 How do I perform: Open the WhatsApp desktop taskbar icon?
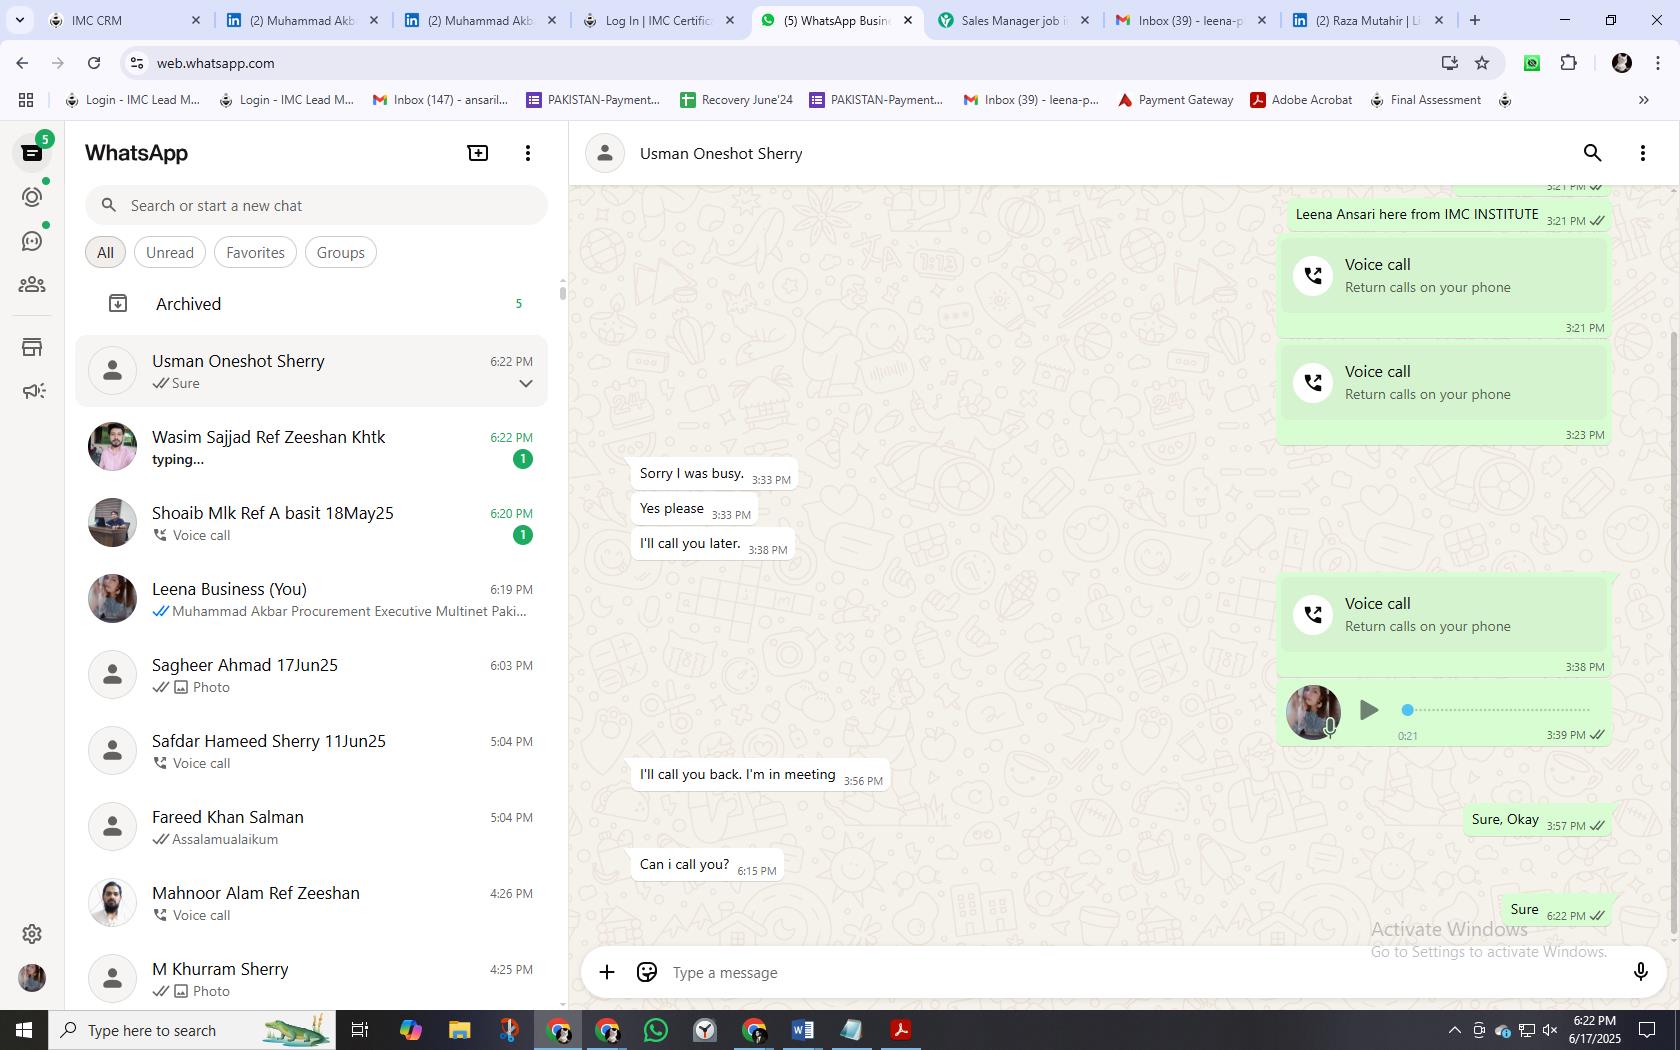656,1030
